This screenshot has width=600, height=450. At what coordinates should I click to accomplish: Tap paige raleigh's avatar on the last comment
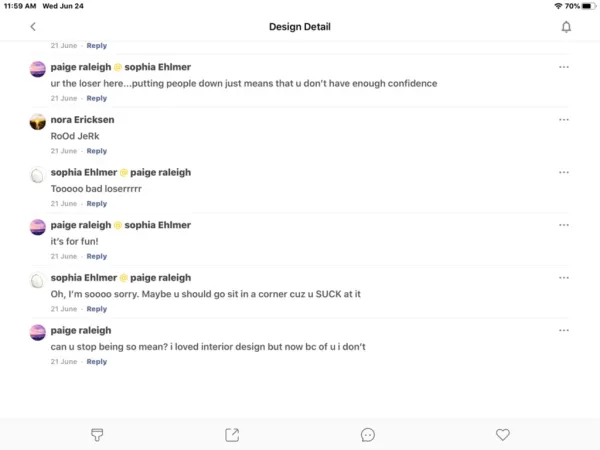point(38,332)
